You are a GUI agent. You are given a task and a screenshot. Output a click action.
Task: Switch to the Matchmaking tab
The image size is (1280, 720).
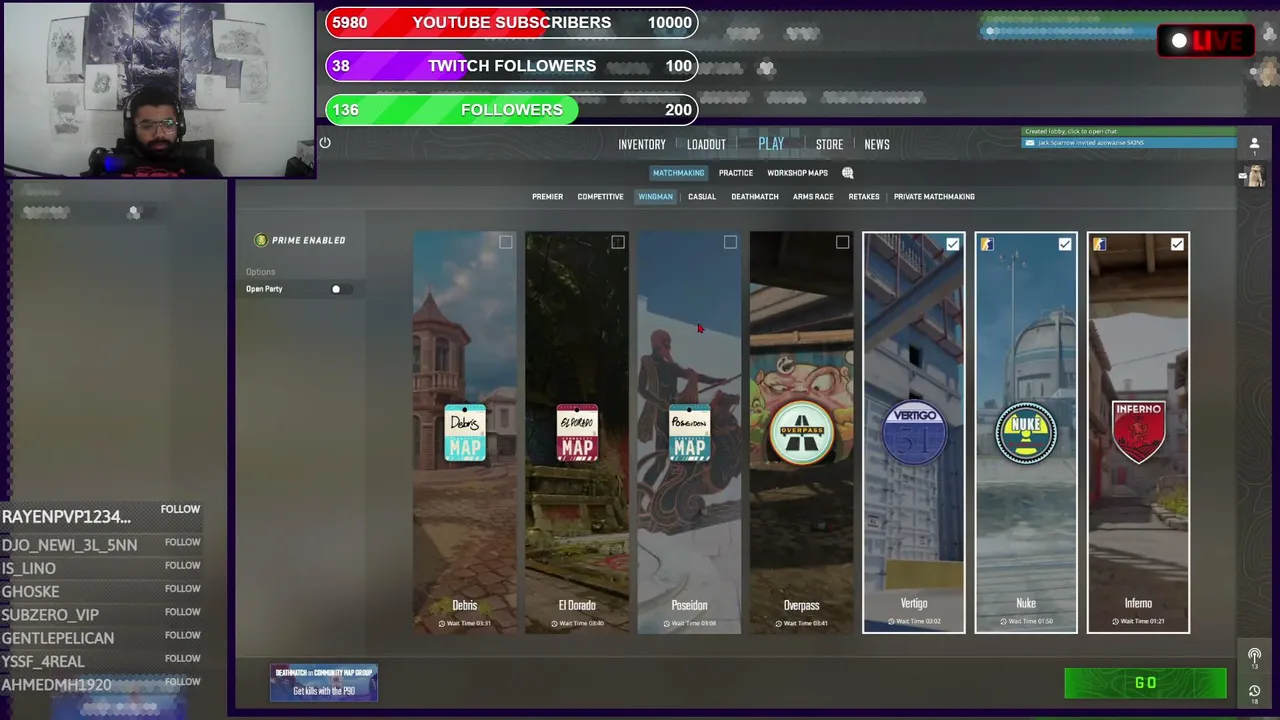tap(678, 173)
